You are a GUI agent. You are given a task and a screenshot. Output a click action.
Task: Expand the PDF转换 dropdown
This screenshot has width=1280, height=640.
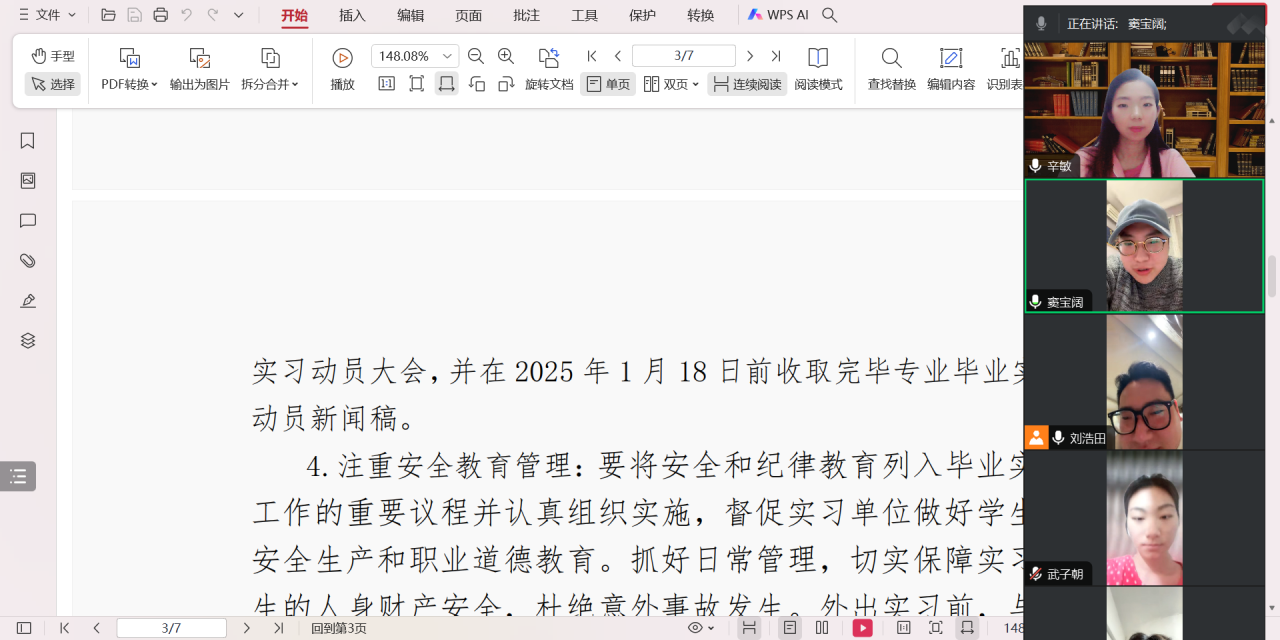click(x=129, y=84)
